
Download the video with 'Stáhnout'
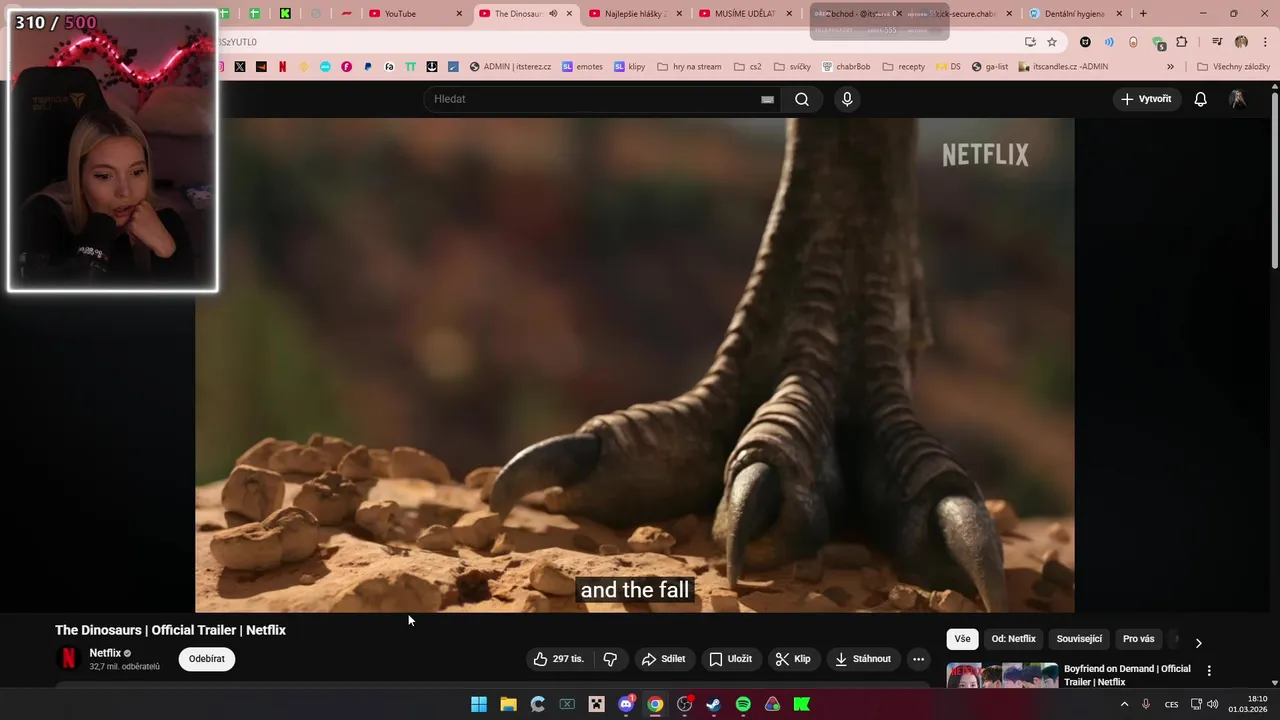[863, 659]
